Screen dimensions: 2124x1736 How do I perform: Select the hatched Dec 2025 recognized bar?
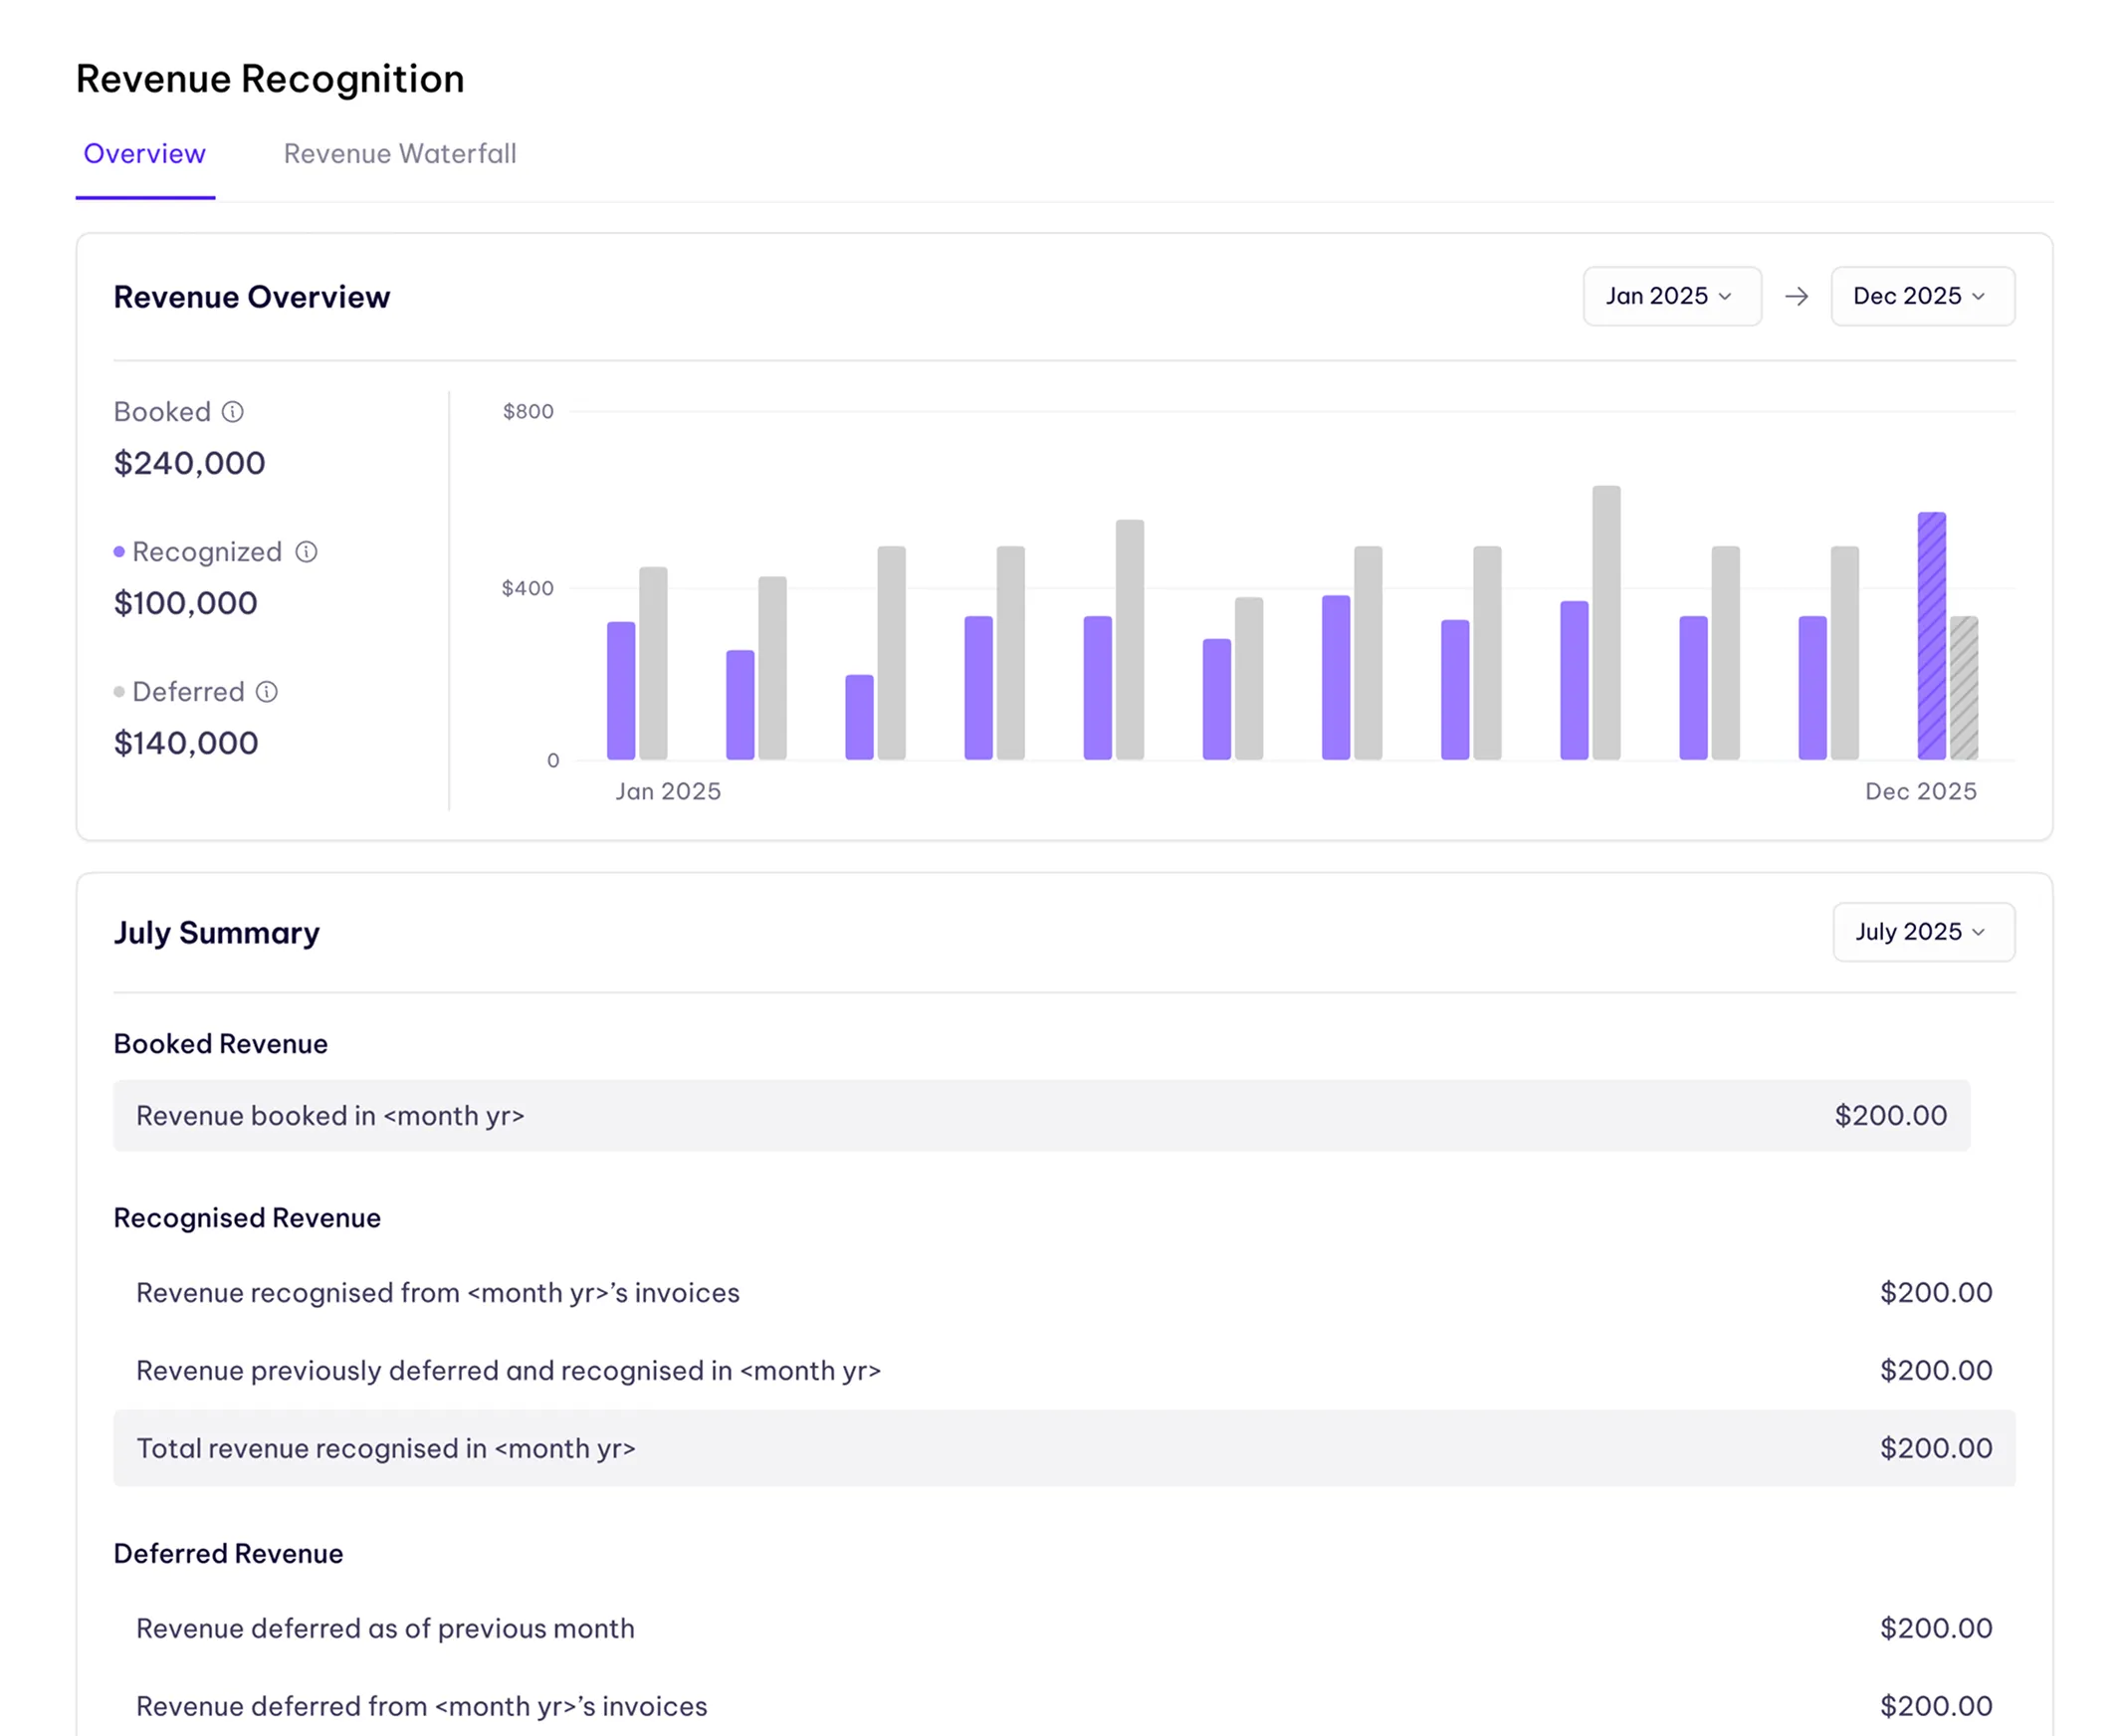1931,635
